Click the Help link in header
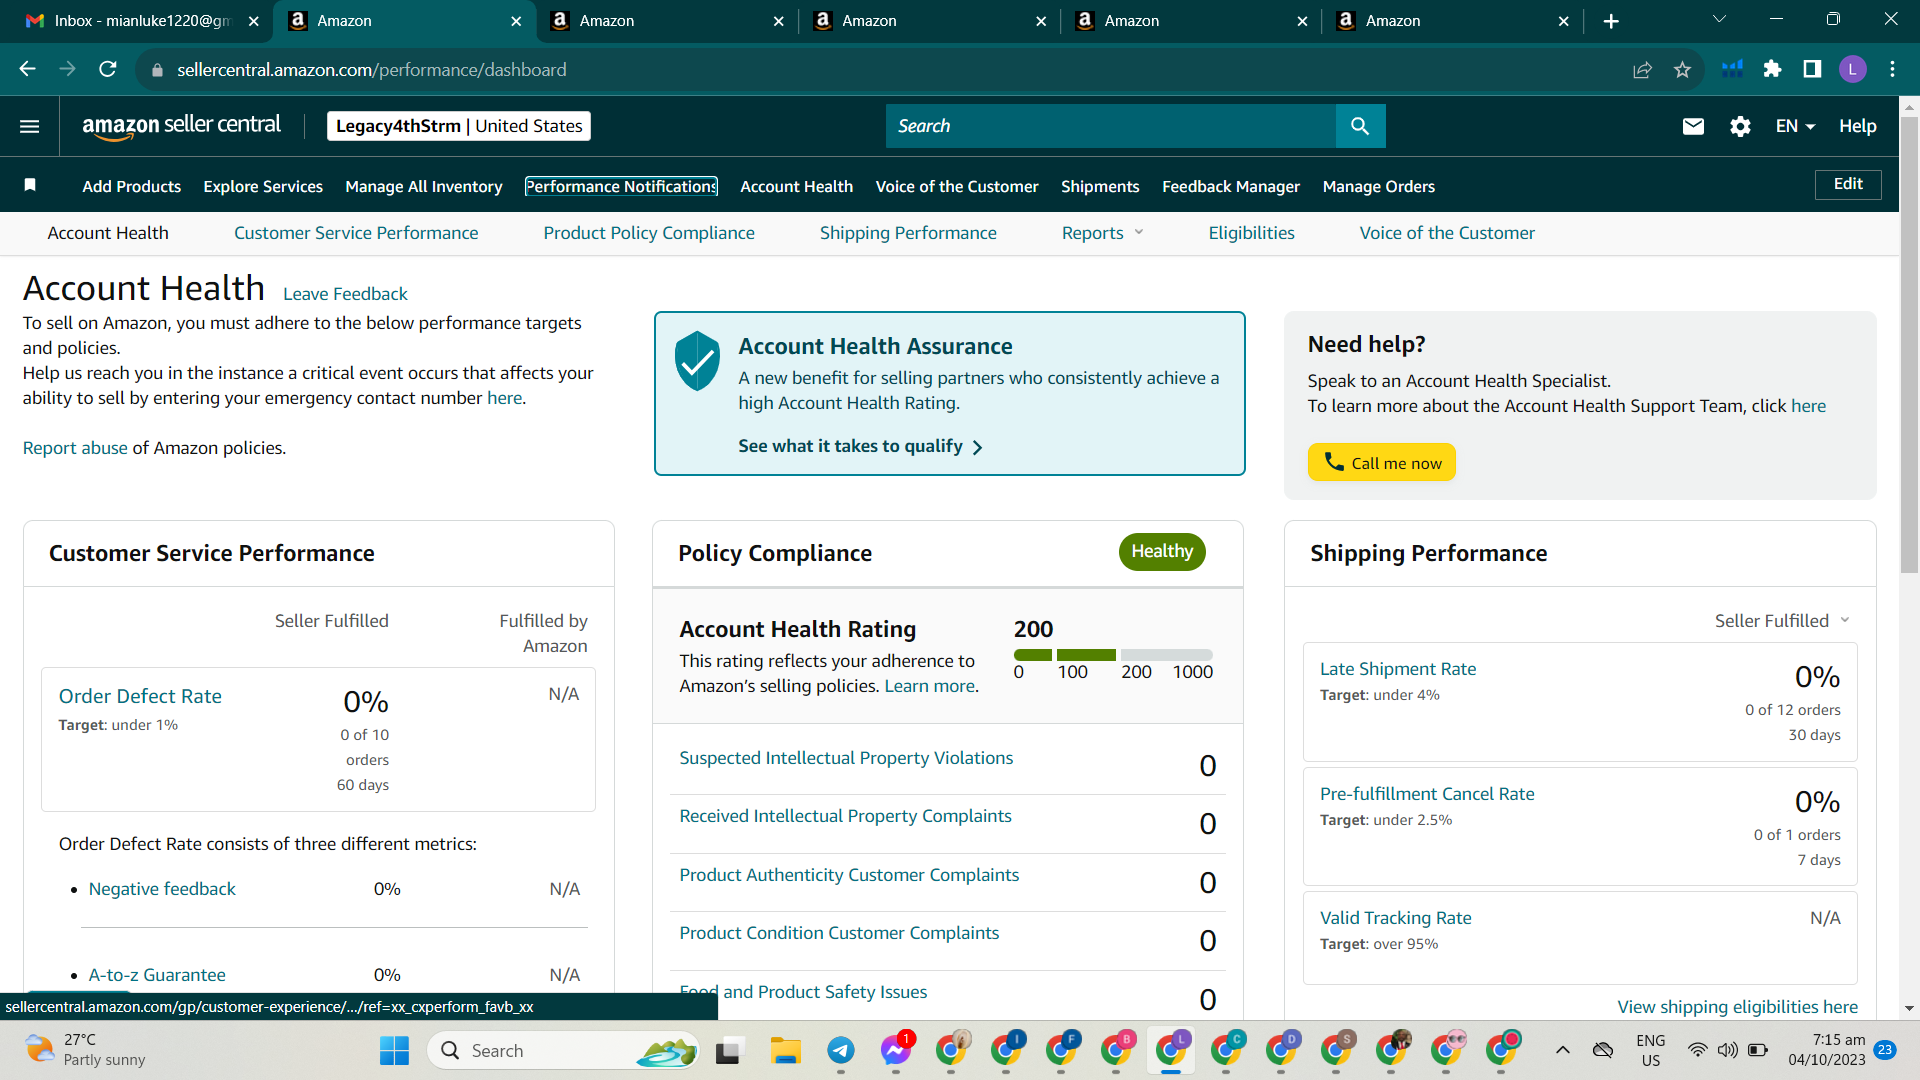This screenshot has height=1080, width=1920. [1858, 126]
